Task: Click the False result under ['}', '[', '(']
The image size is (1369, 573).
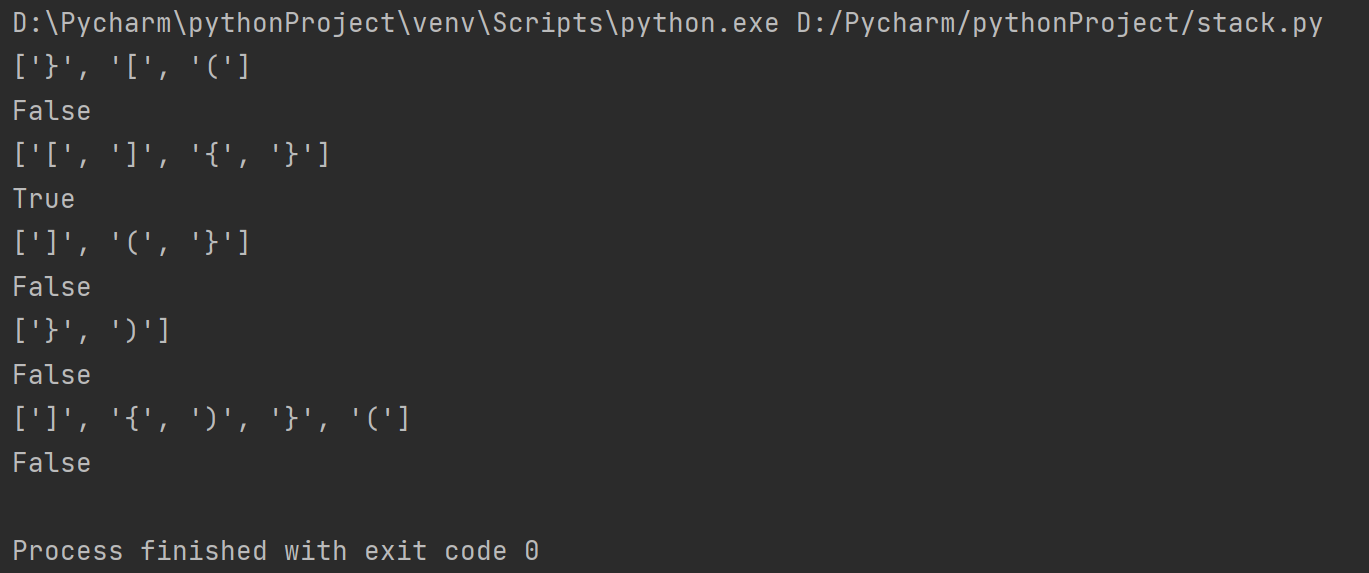Action: coord(52,111)
